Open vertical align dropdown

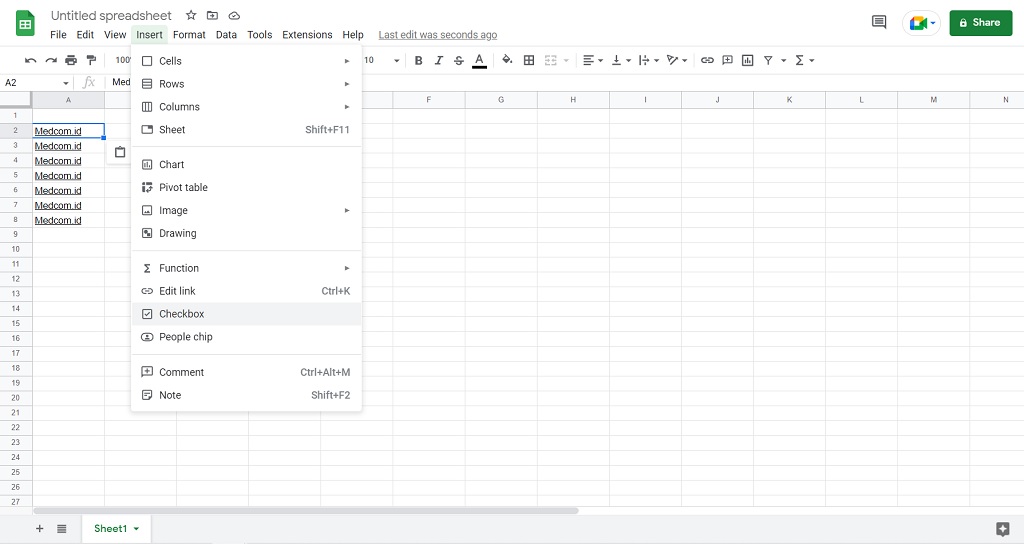click(x=621, y=60)
